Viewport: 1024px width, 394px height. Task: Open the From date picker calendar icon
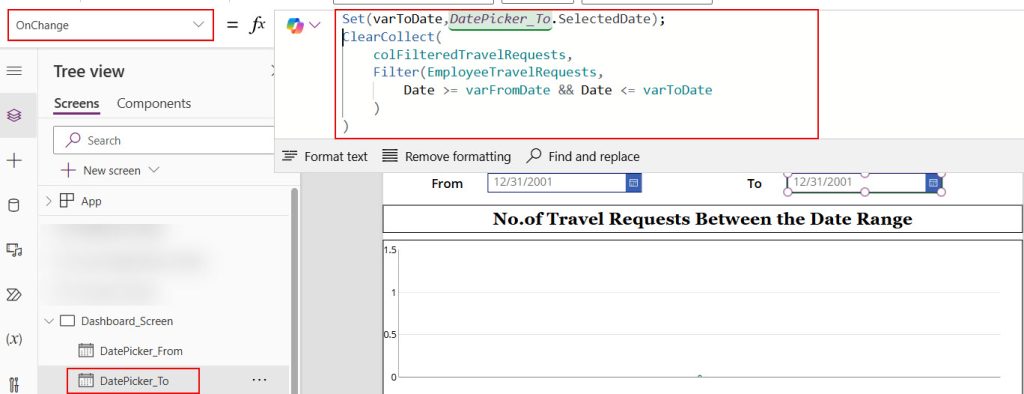coord(633,183)
